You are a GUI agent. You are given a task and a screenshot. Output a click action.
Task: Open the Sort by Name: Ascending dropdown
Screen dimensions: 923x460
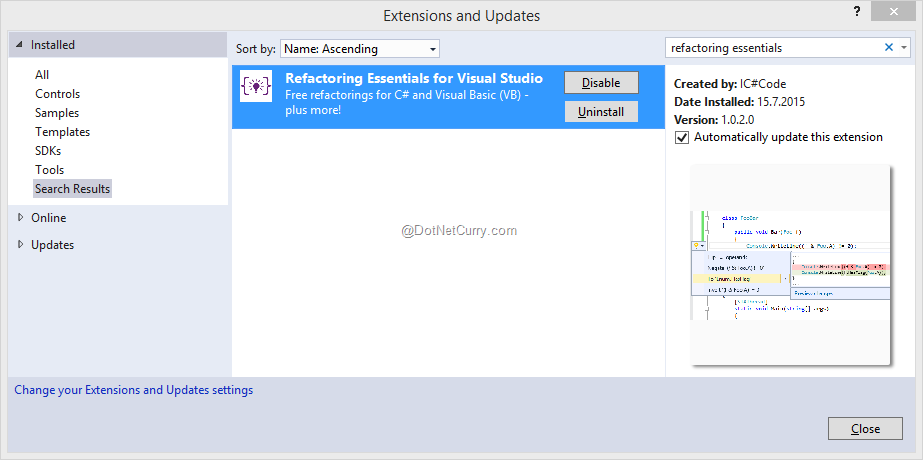(x=360, y=49)
